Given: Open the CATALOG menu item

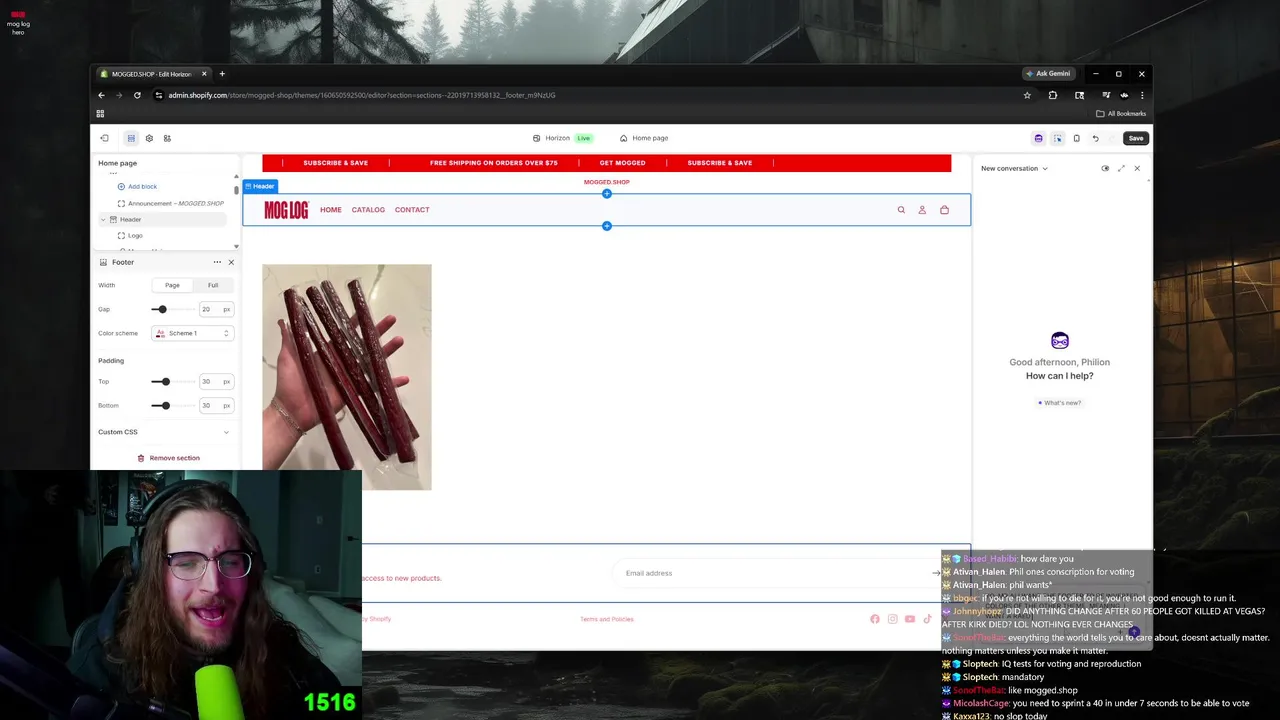Looking at the screenshot, I should click(x=368, y=210).
